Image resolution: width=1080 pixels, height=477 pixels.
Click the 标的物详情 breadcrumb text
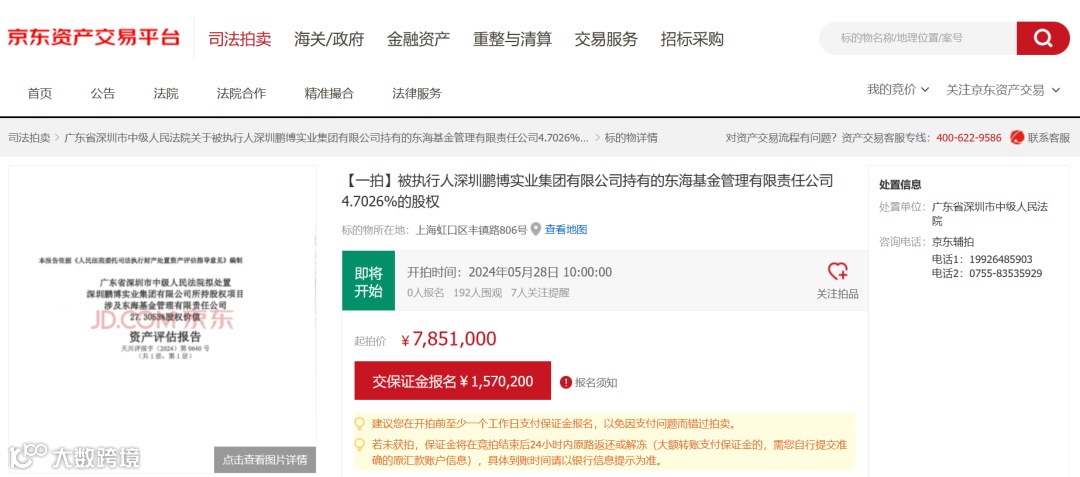(x=631, y=138)
